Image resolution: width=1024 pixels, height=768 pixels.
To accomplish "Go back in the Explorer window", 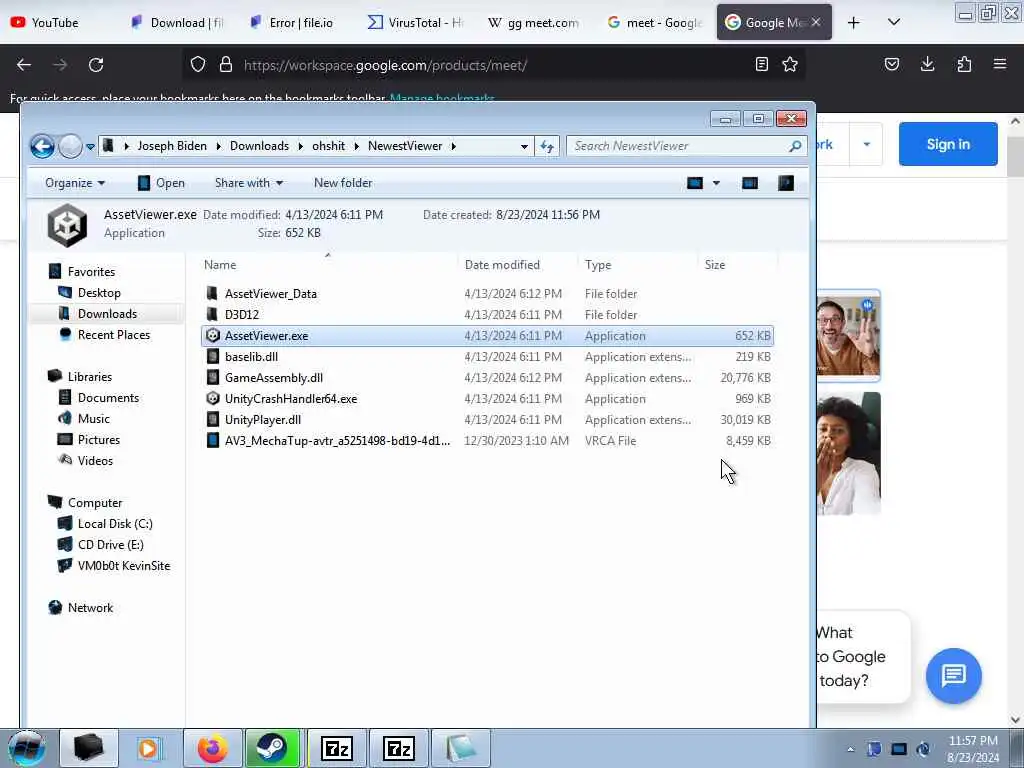I will [x=42, y=146].
